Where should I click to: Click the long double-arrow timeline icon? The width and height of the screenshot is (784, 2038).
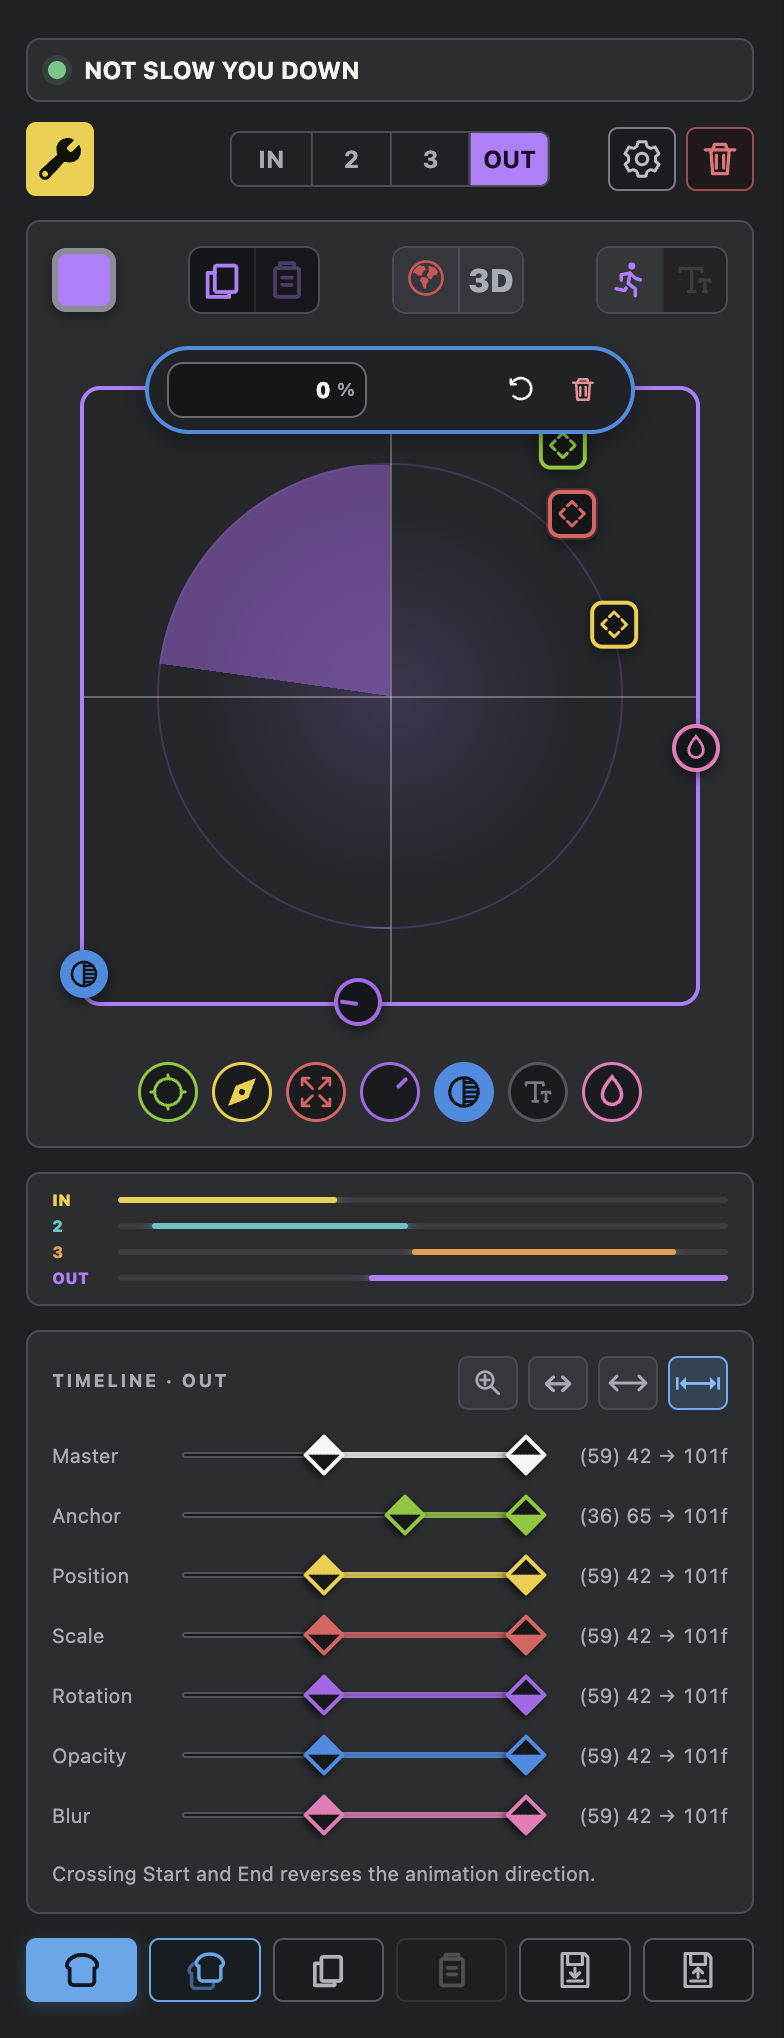628,1383
